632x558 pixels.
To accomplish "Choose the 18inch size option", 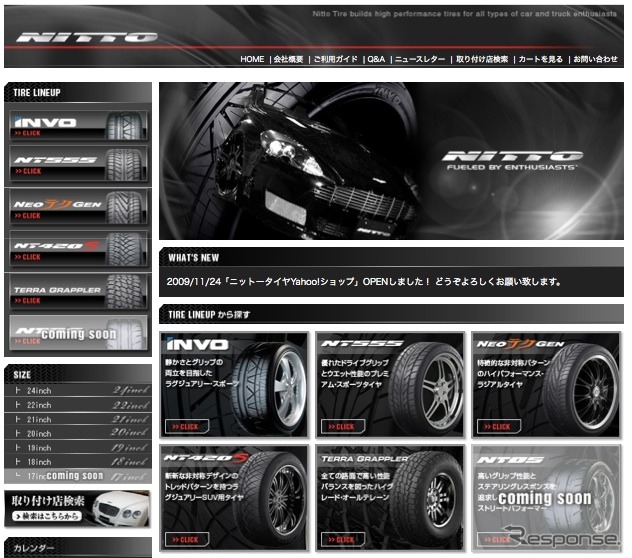I will (x=78, y=462).
